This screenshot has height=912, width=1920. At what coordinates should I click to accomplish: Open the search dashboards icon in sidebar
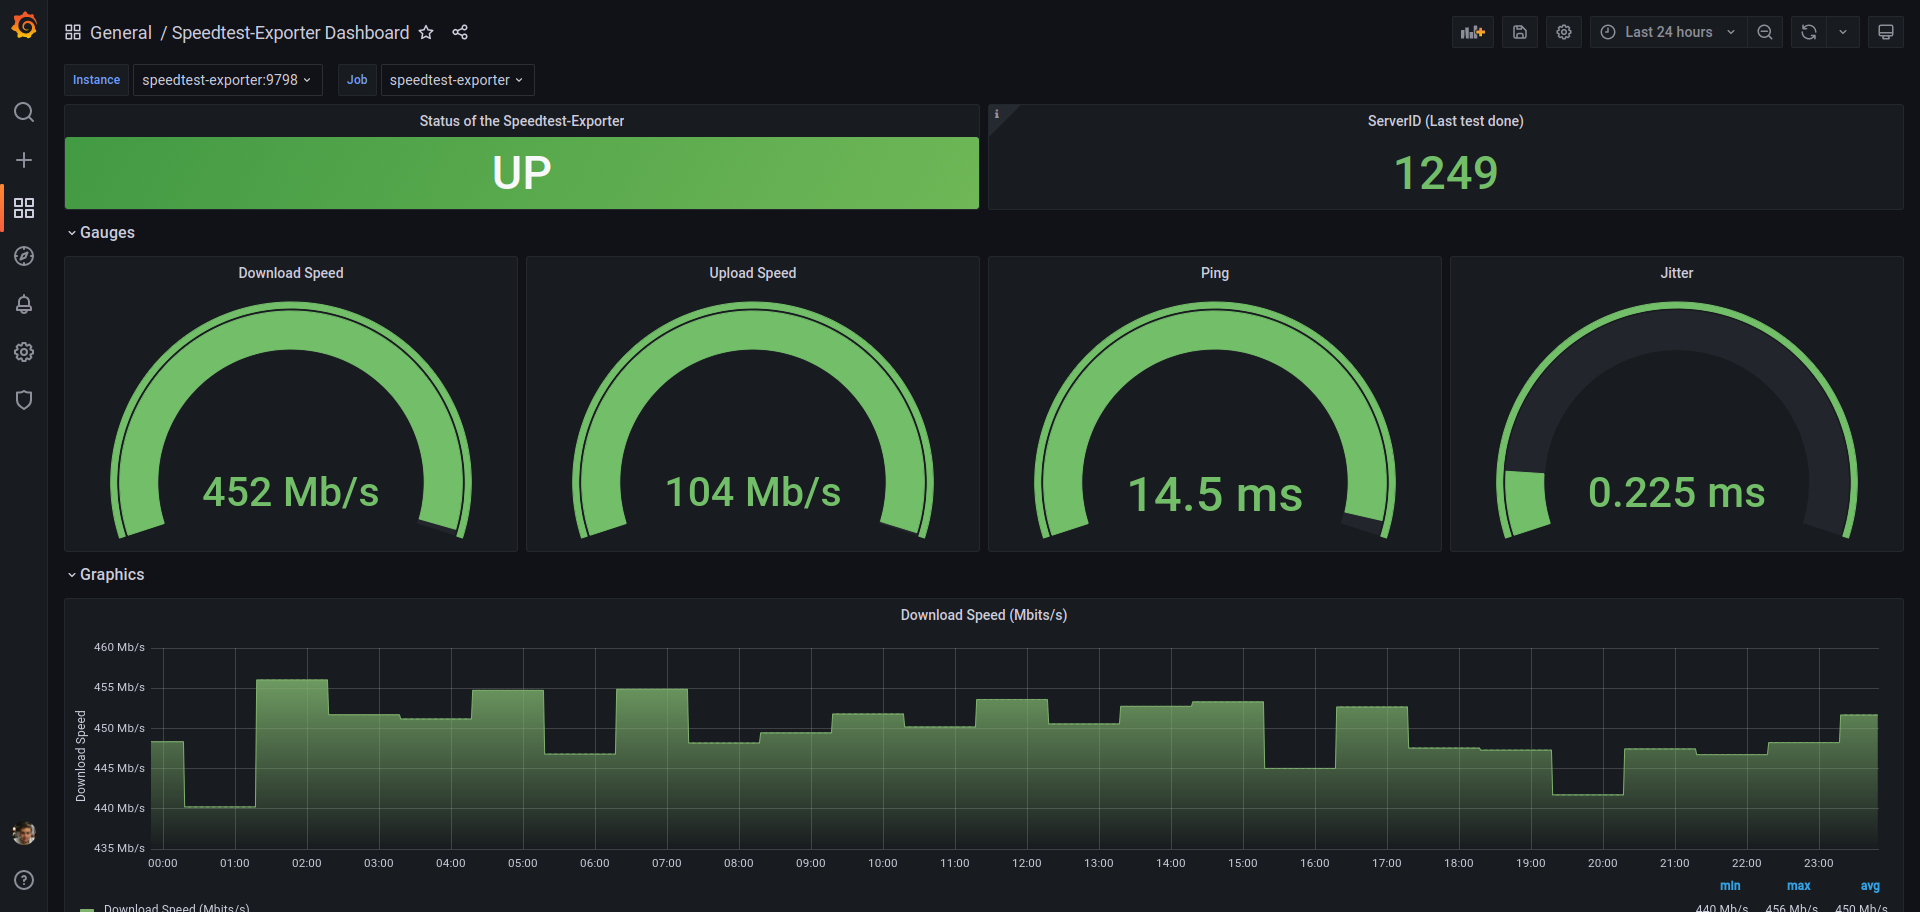pos(24,112)
